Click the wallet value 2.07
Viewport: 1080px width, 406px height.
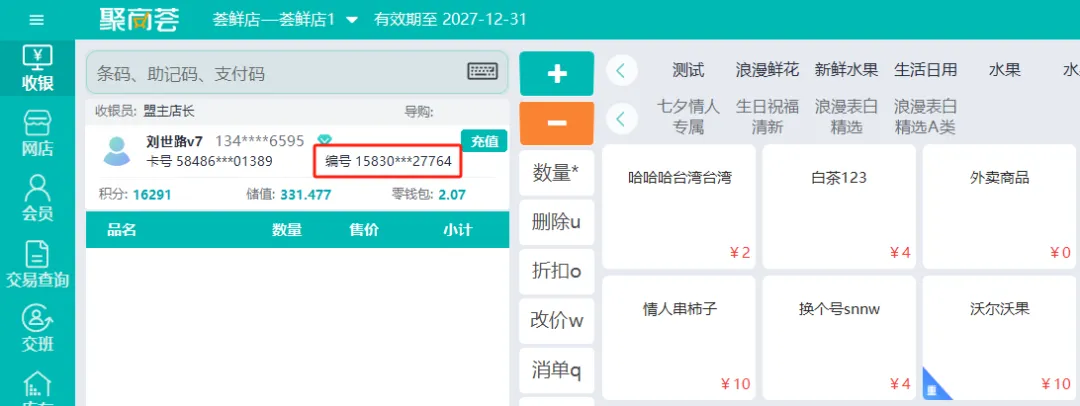[452, 195]
